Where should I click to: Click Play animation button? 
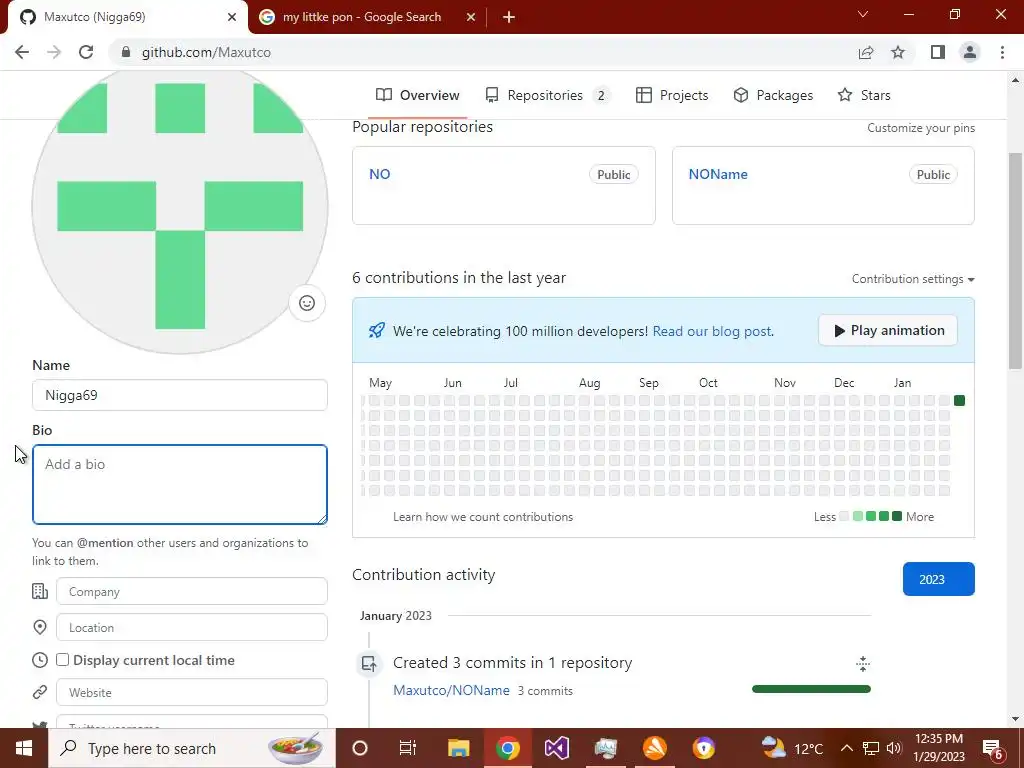[888, 330]
